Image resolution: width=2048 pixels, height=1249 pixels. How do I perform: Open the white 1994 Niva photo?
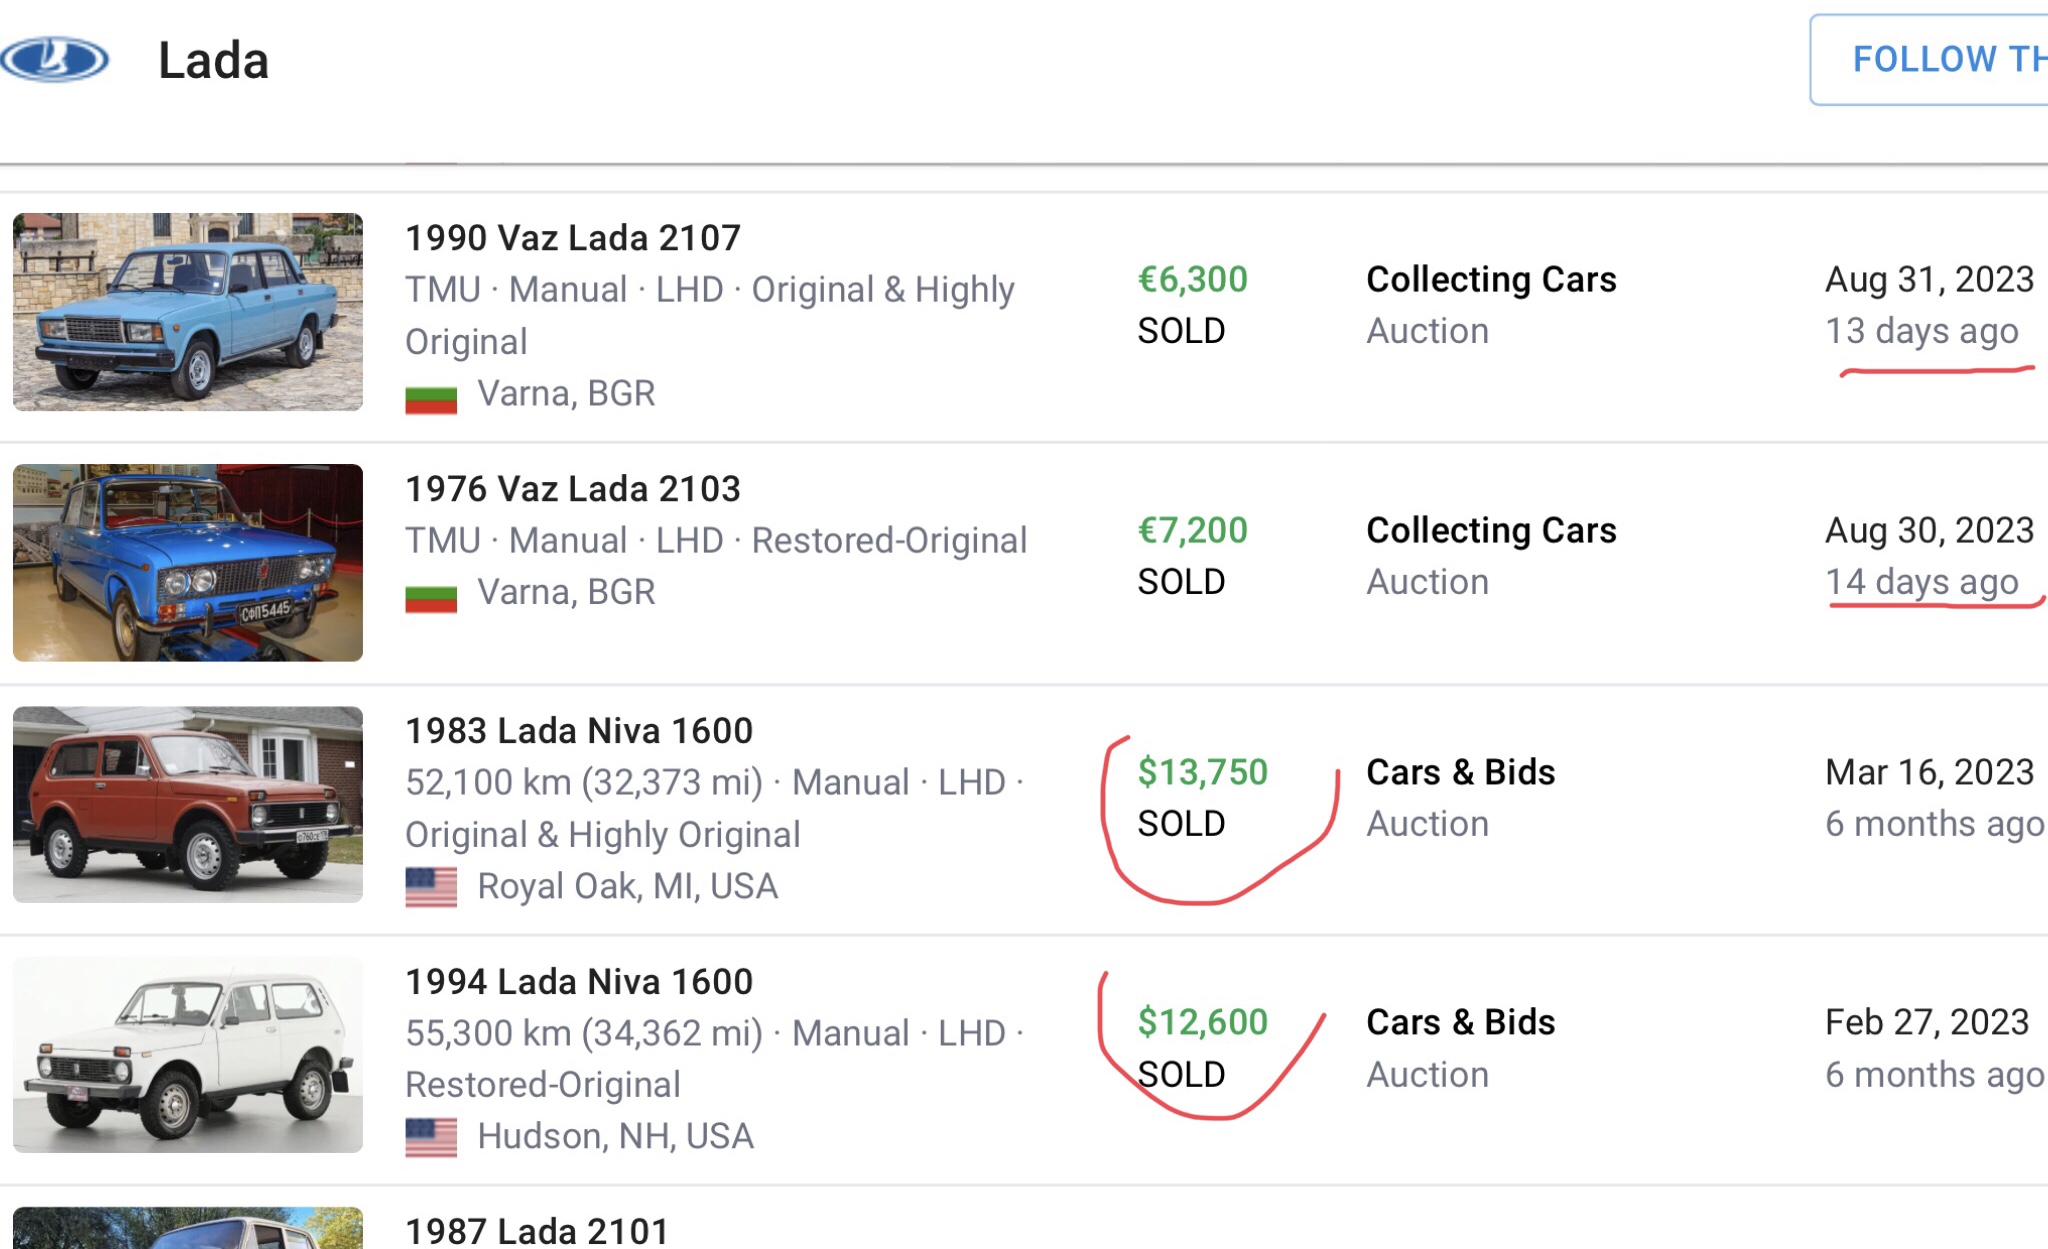188,1055
